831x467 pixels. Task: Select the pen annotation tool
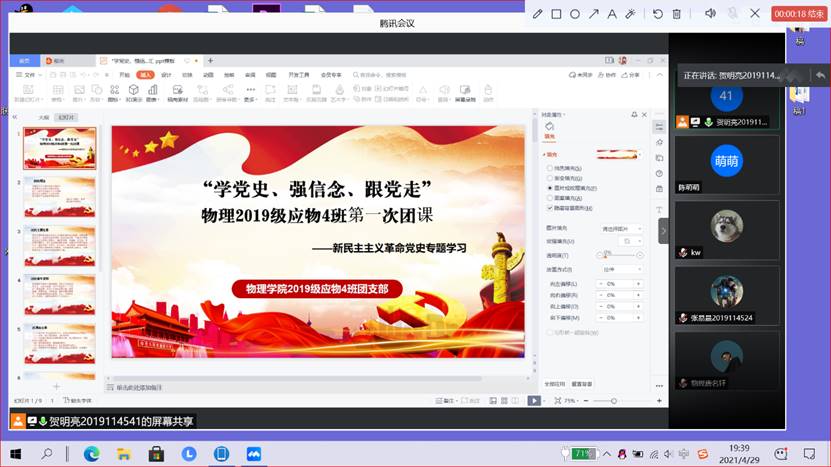point(538,14)
